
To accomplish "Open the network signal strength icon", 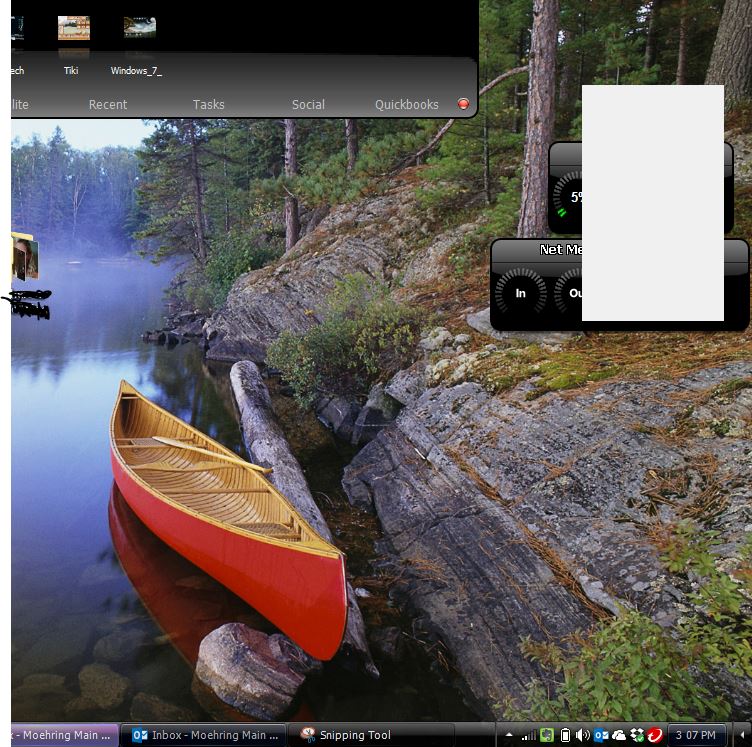I will pos(528,736).
